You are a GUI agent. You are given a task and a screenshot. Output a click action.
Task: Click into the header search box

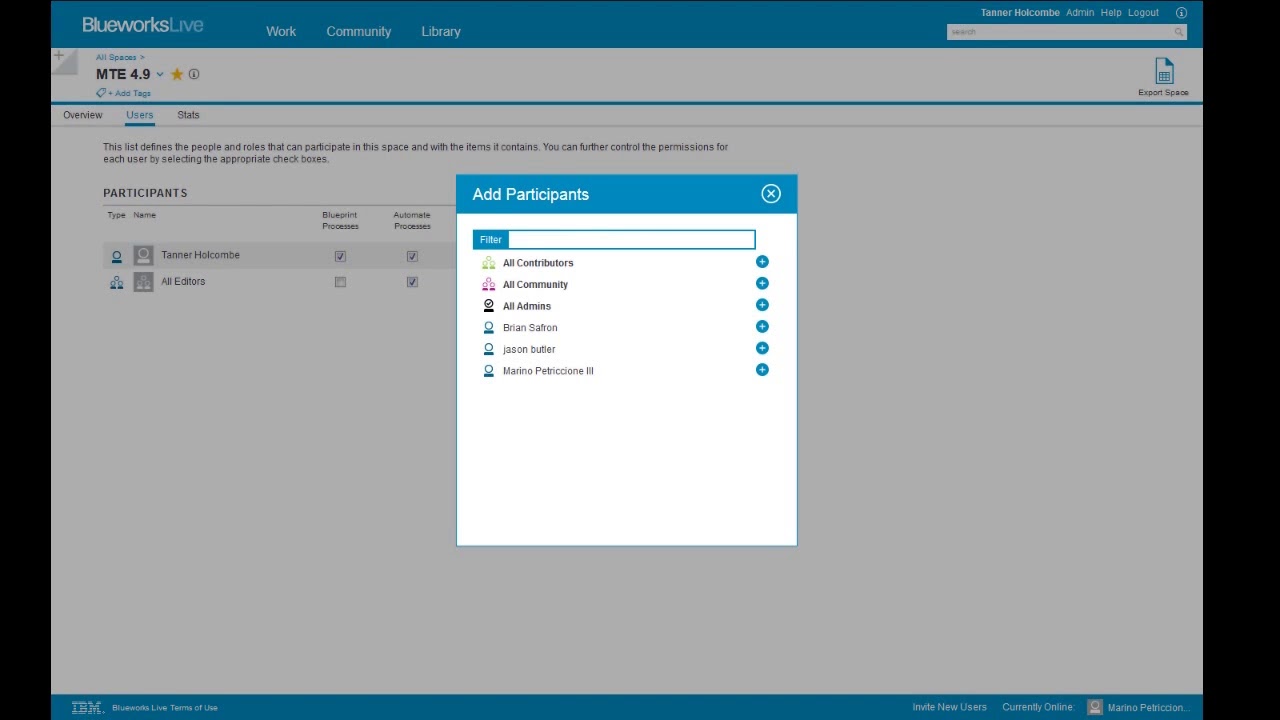1060,32
